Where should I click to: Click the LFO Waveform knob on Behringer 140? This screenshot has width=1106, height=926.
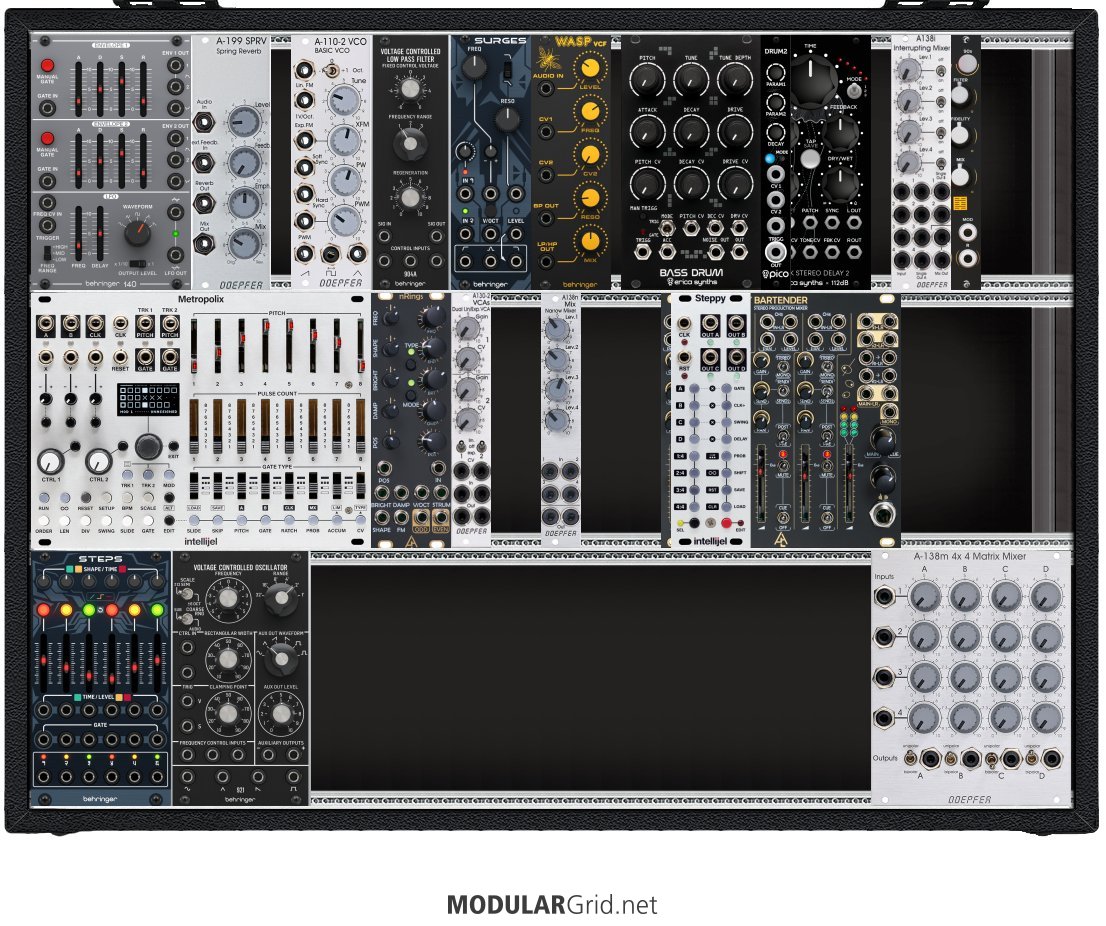(x=138, y=231)
